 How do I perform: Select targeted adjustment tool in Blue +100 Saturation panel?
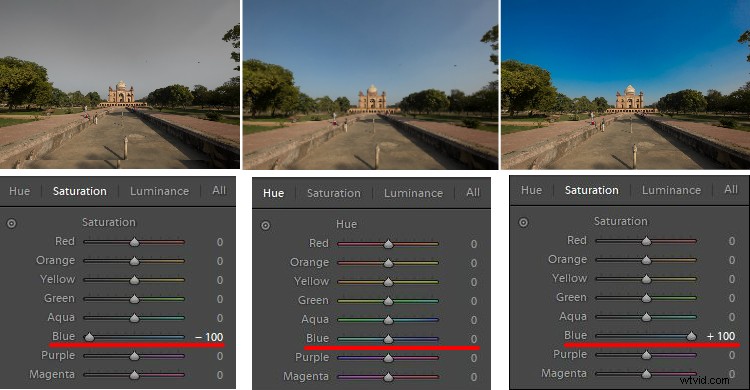[523, 222]
